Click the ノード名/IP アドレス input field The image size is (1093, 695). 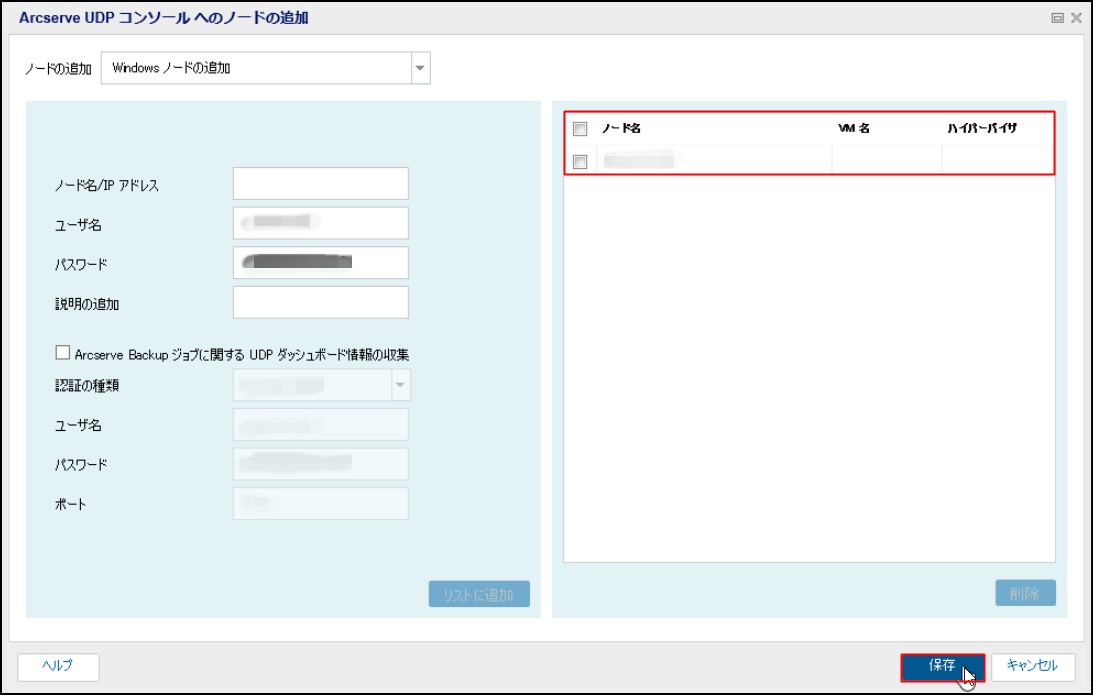[x=321, y=183]
